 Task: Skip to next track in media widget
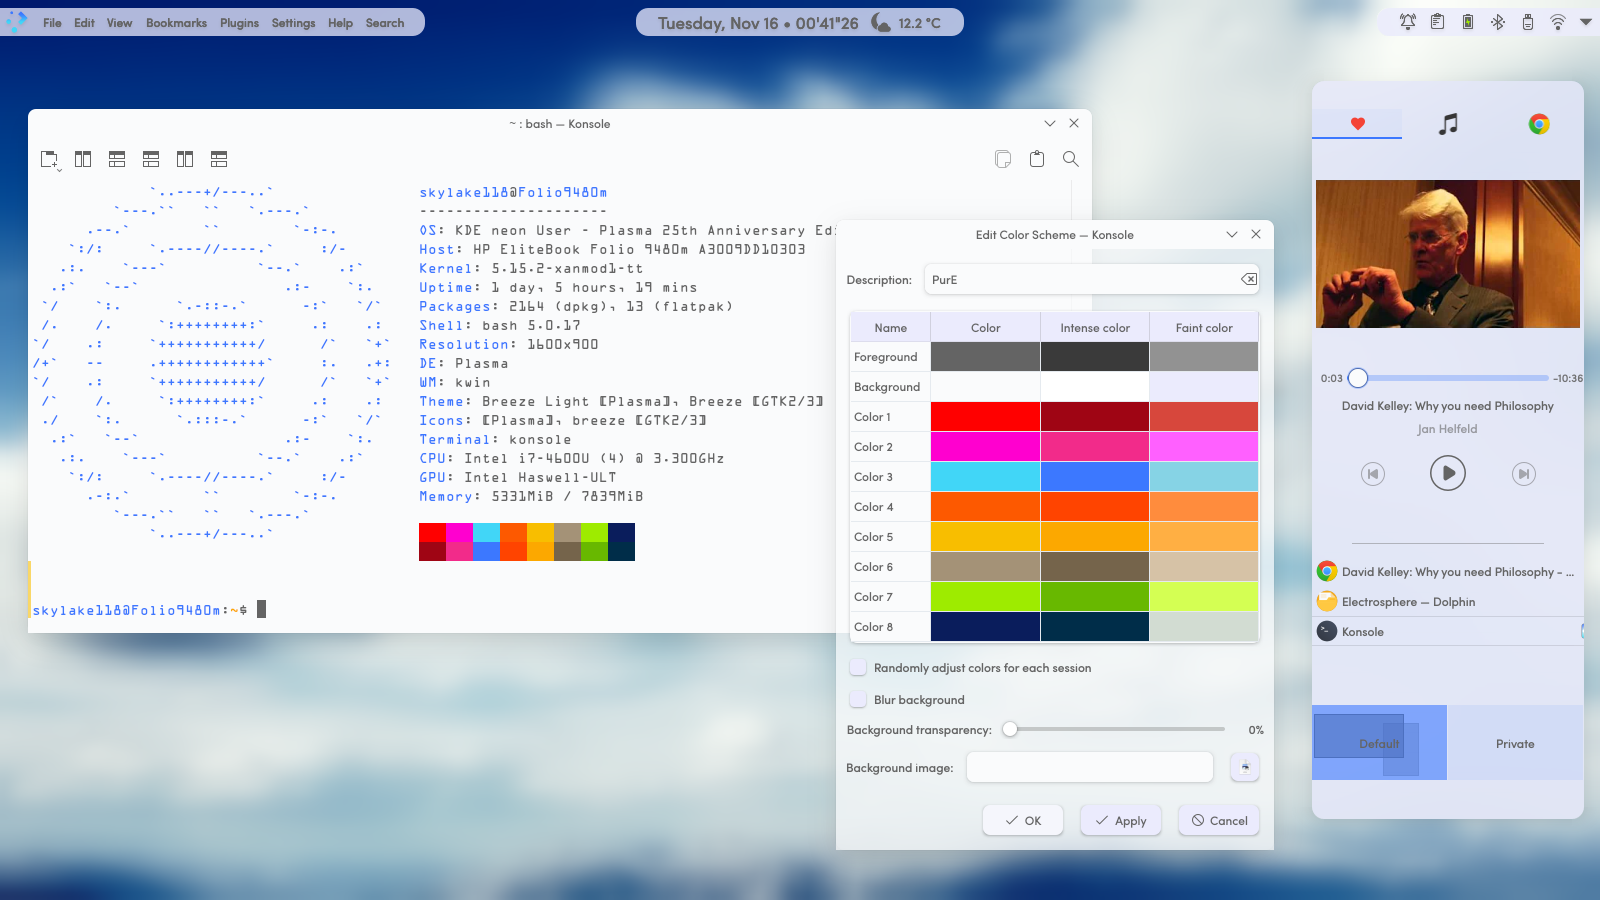pos(1523,474)
